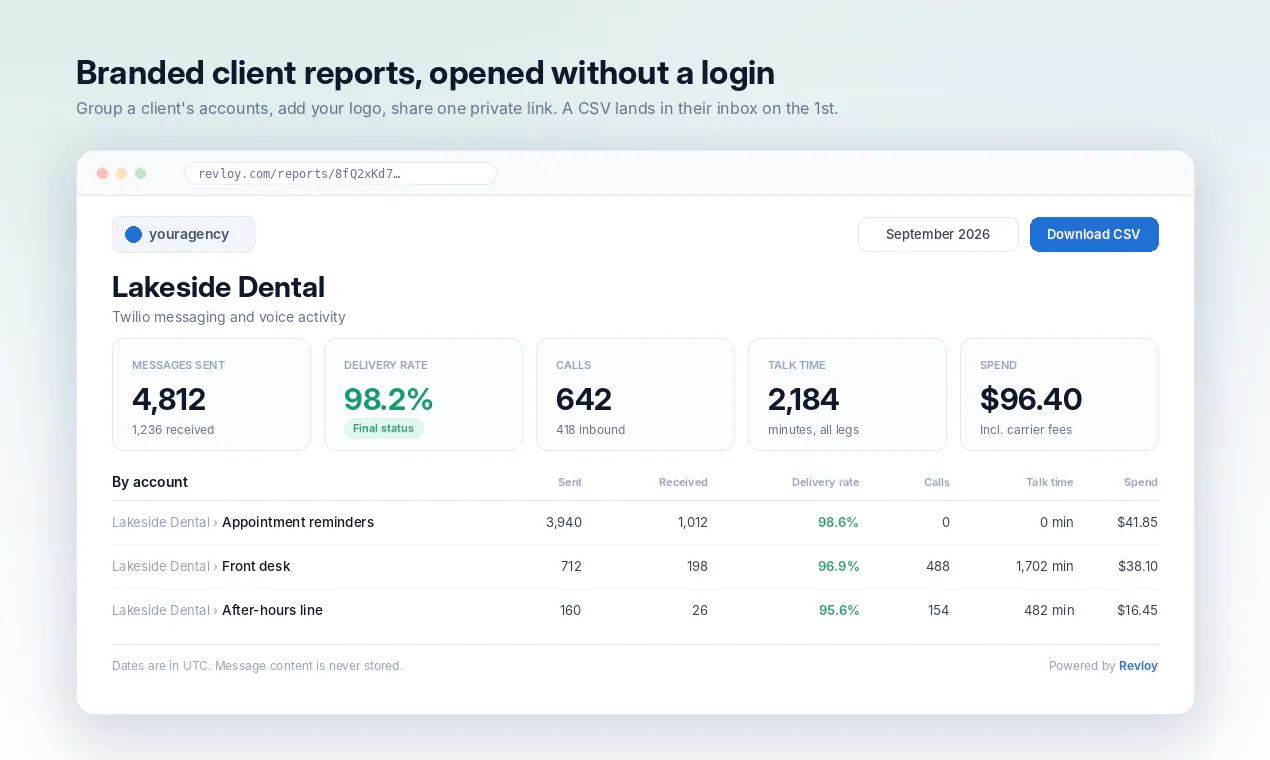The width and height of the screenshot is (1270, 760).
Task: Open the September 2026 month selector
Action: point(938,234)
